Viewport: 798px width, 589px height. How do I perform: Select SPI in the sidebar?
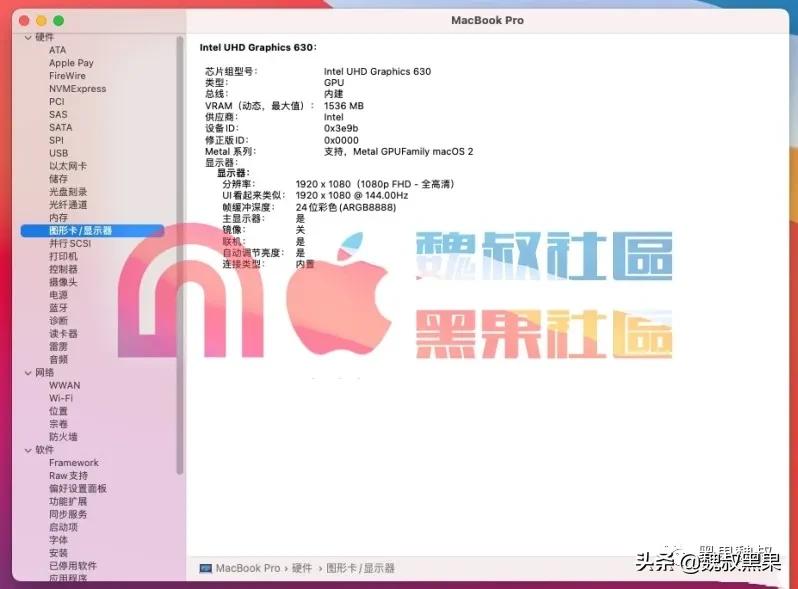coord(56,141)
